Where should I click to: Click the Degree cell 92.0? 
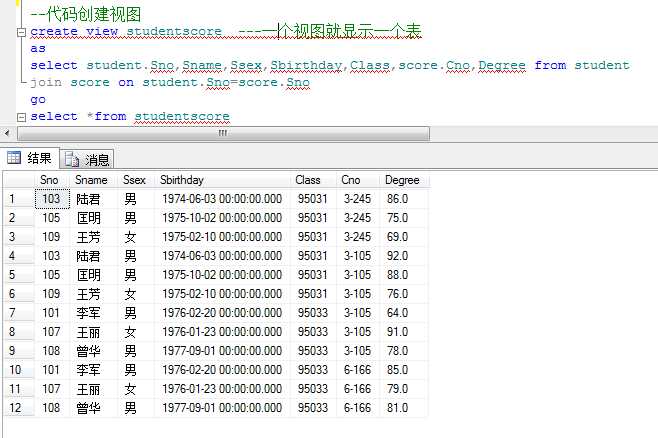404,256
